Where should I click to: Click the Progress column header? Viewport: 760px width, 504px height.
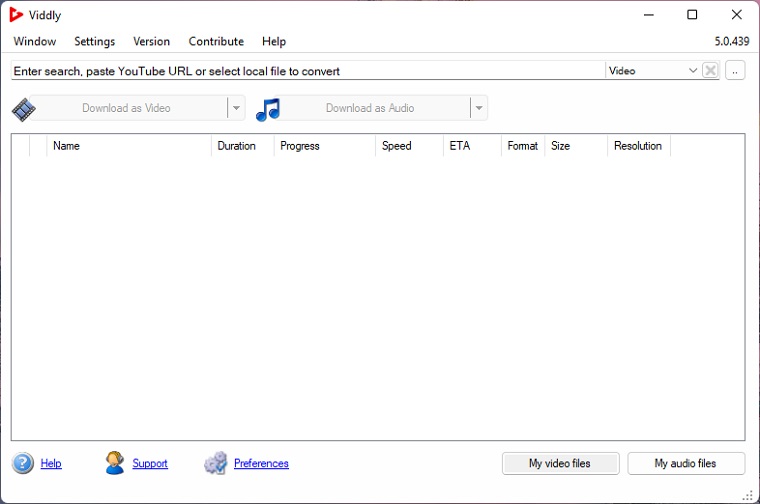click(325, 145)
